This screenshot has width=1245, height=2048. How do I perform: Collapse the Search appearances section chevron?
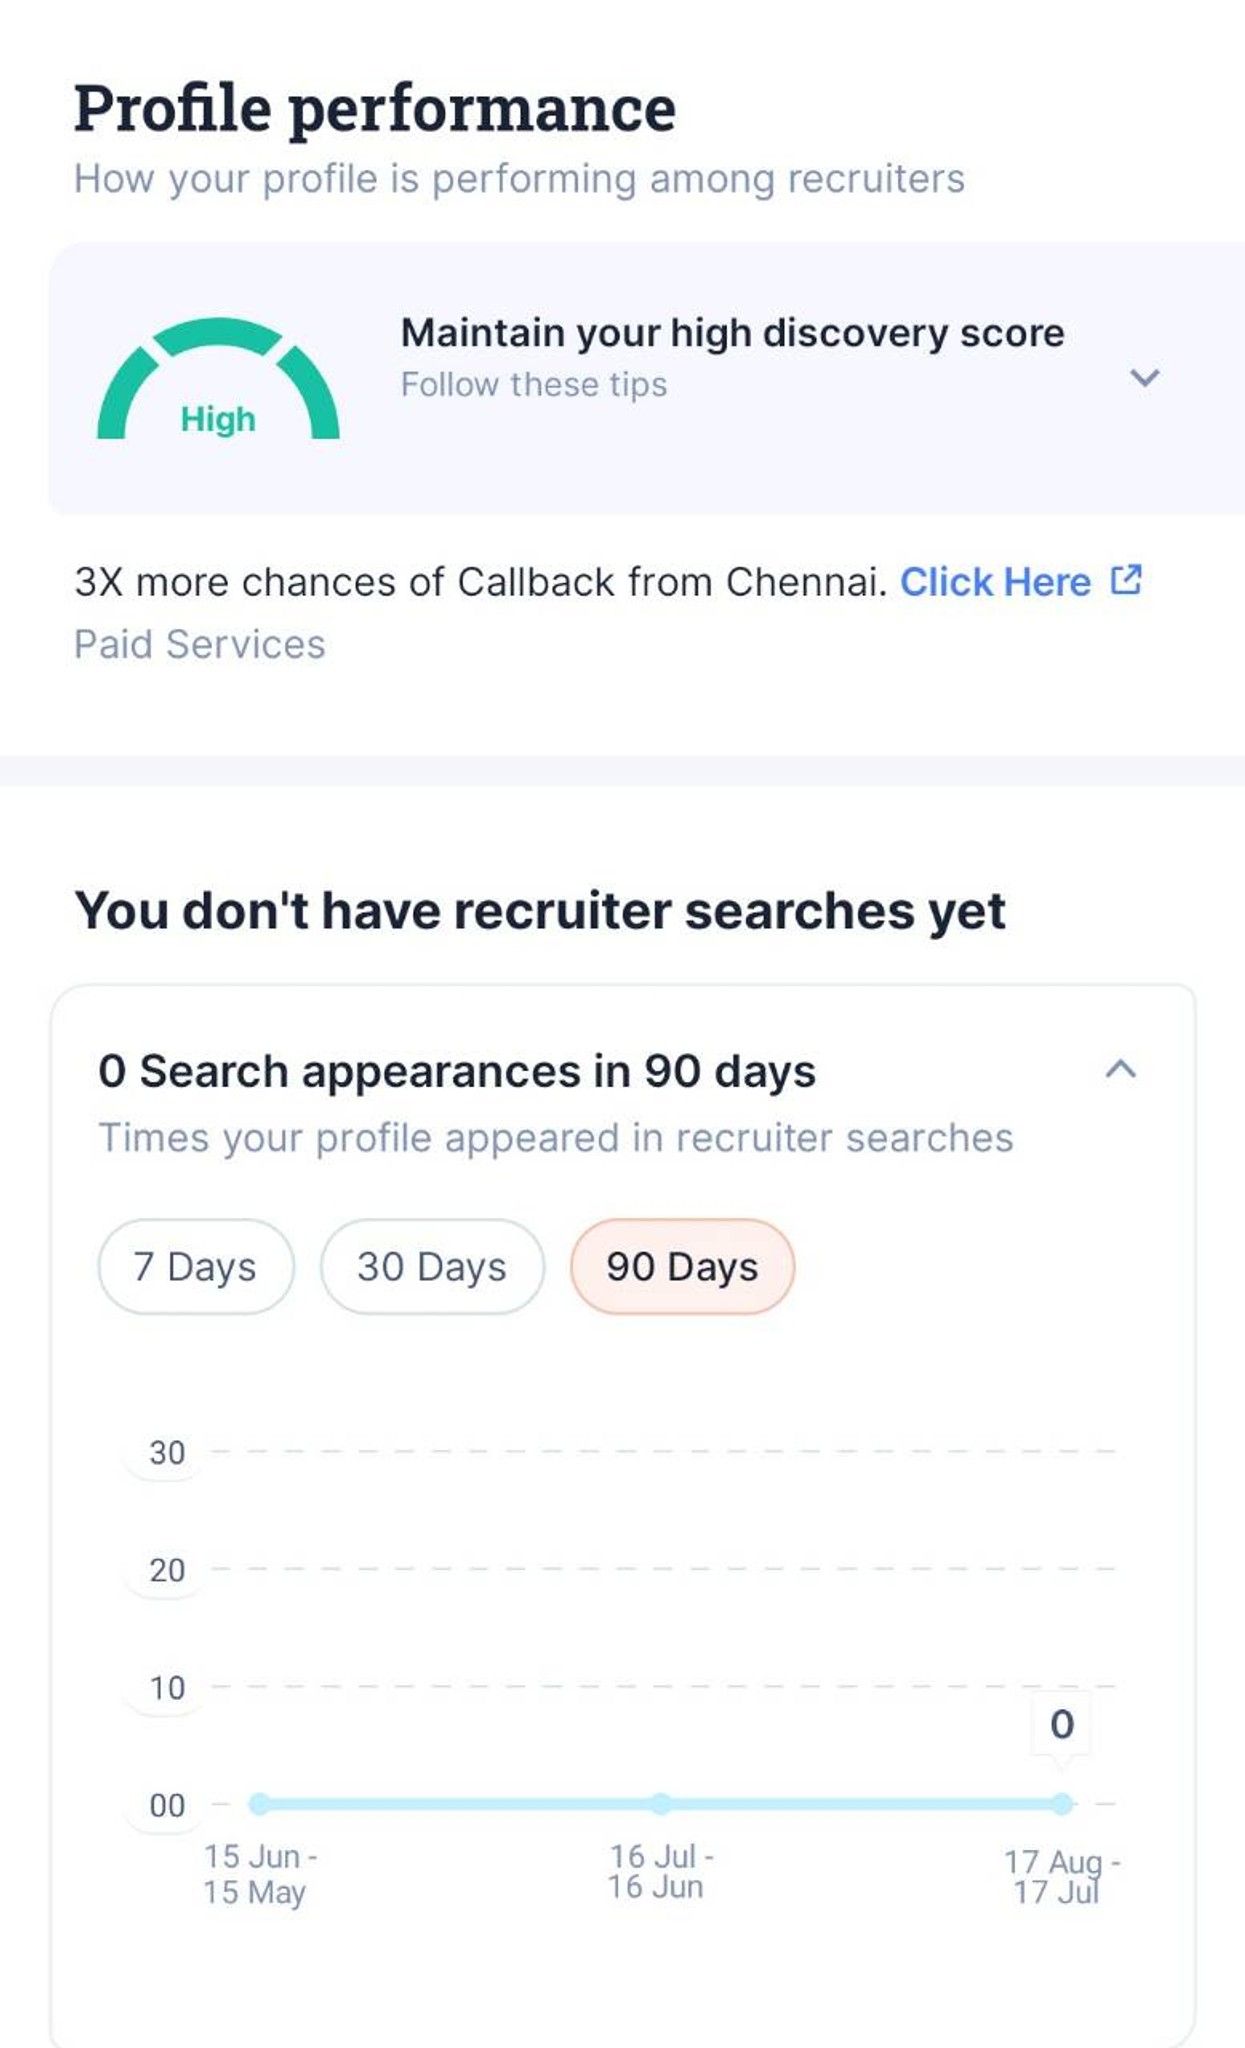pyautogui.click(x=1120, y=1070)
